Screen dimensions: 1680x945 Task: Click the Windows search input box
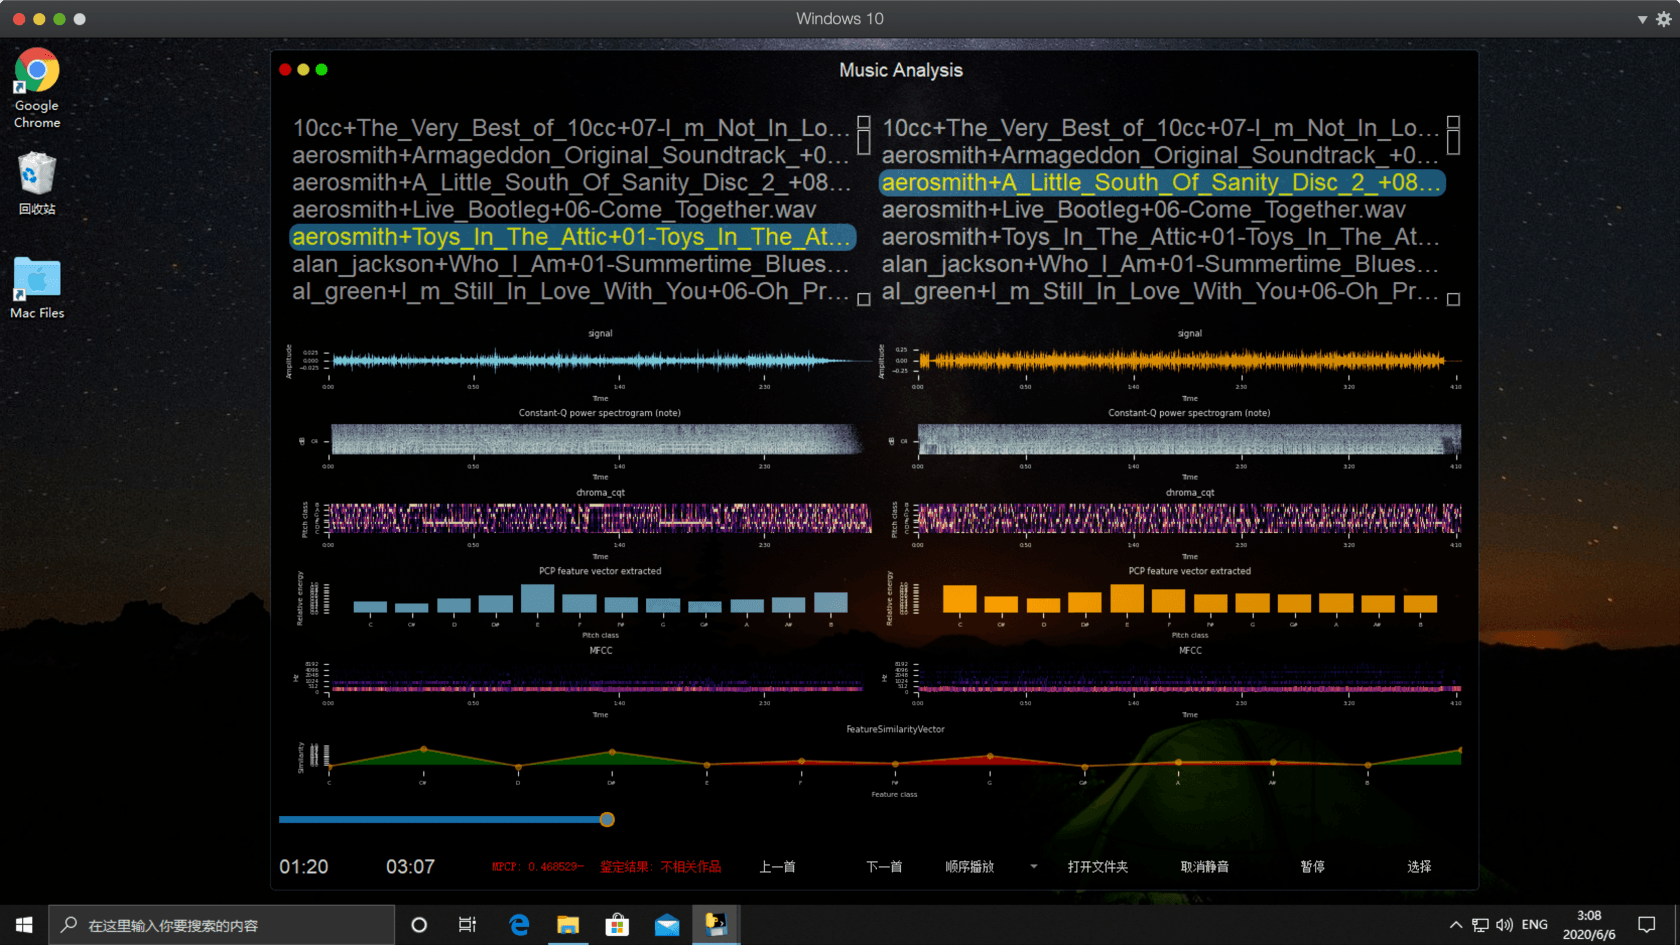(222, 925)
